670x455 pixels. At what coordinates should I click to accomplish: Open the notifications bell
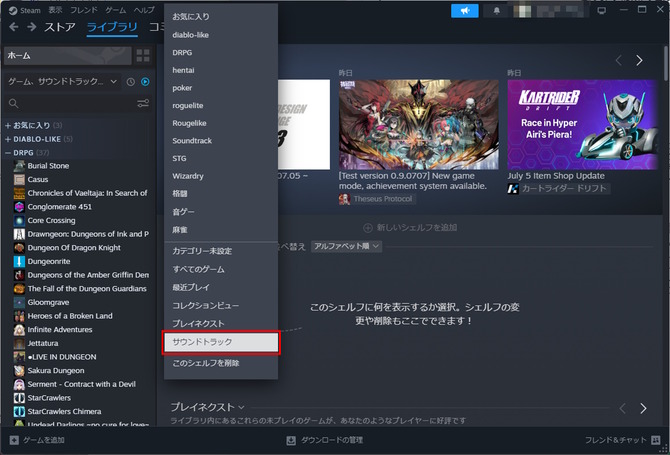click(497, 10)
